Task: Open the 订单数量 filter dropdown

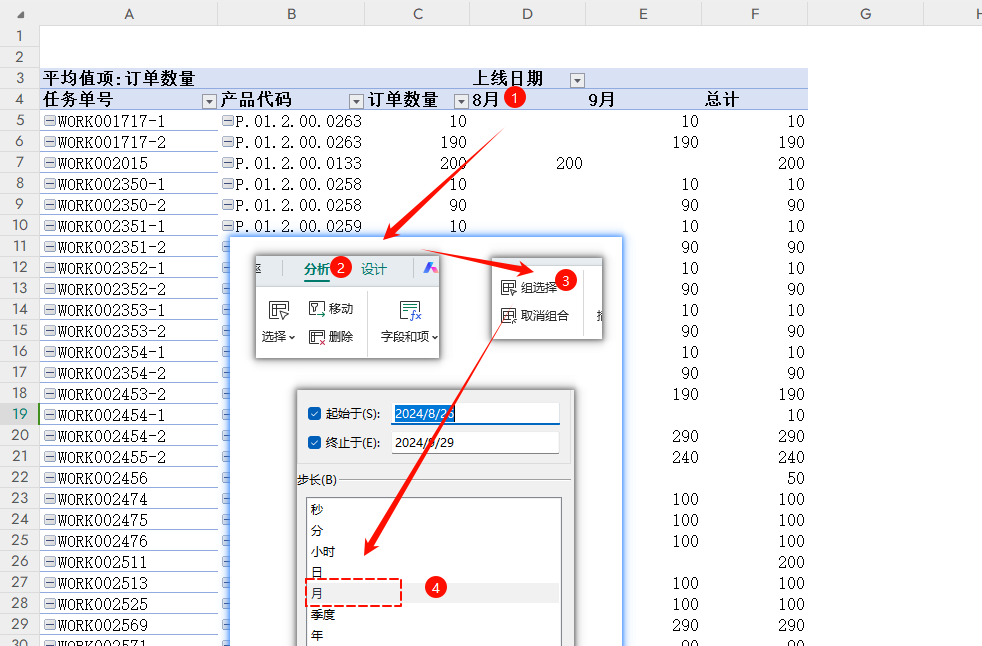Action: tap(461, 102)
